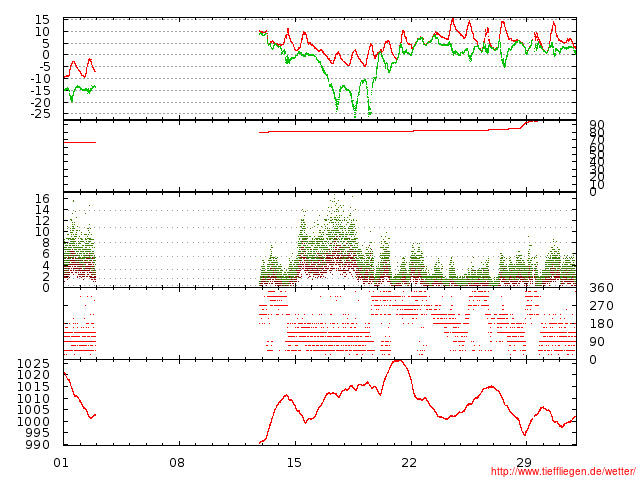Select the 1010 pressure axis label
Screen dimensions: 640x480
coord(33,398)
